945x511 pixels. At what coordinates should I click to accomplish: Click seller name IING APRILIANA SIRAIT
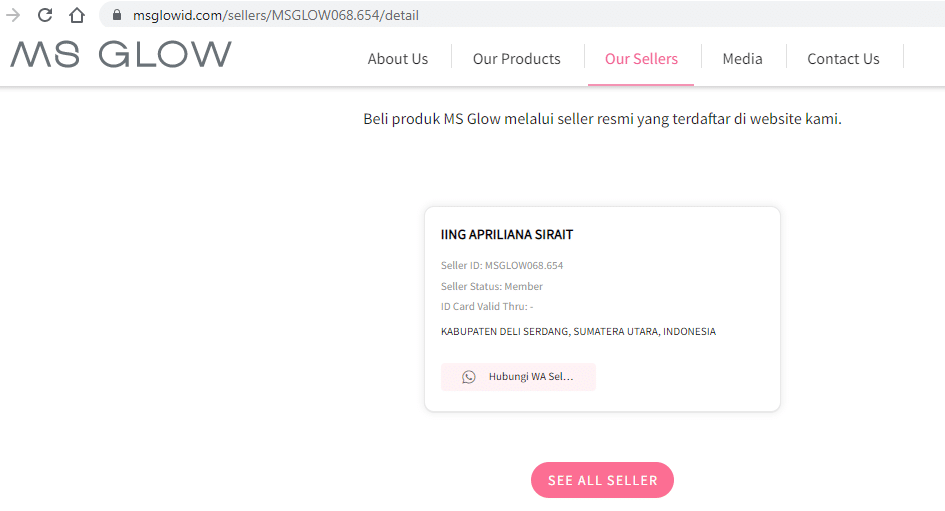[x=506, y=235]
